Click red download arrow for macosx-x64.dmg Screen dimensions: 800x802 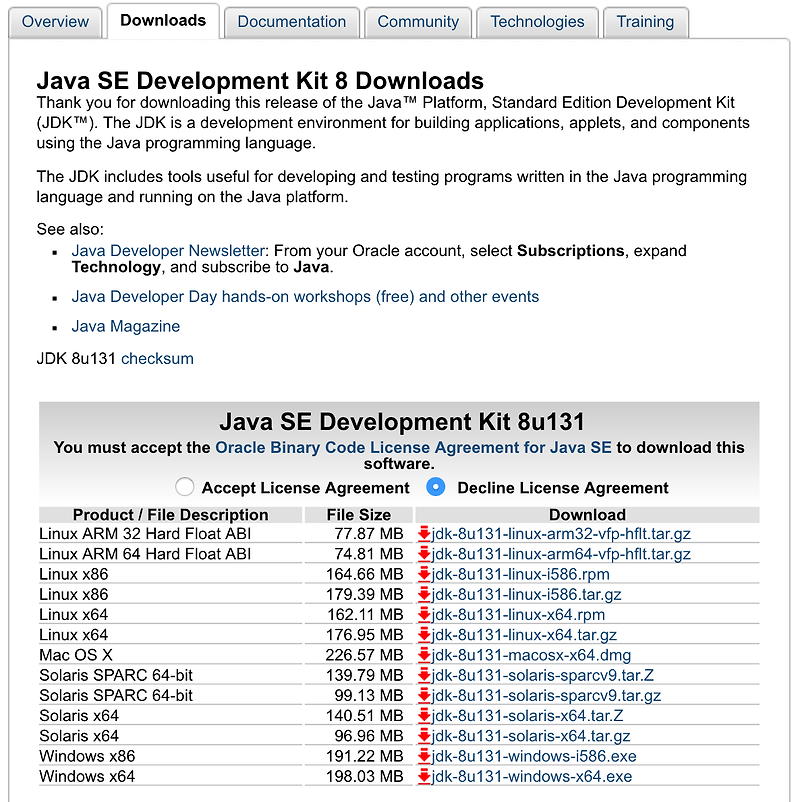424,655
